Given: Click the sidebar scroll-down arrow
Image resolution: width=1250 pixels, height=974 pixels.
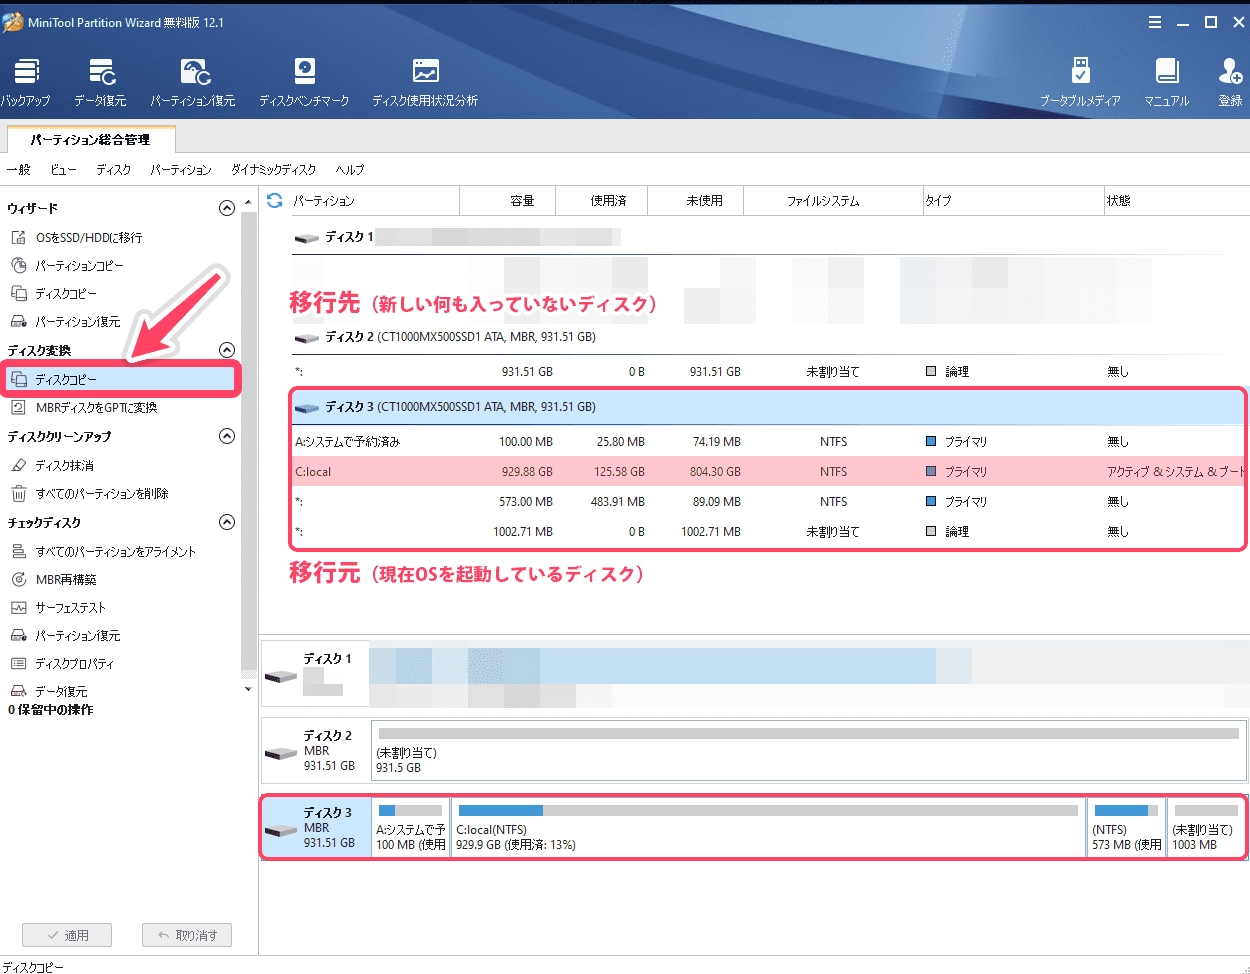Looking at the screenshot, I should click(x=248, y=689).
